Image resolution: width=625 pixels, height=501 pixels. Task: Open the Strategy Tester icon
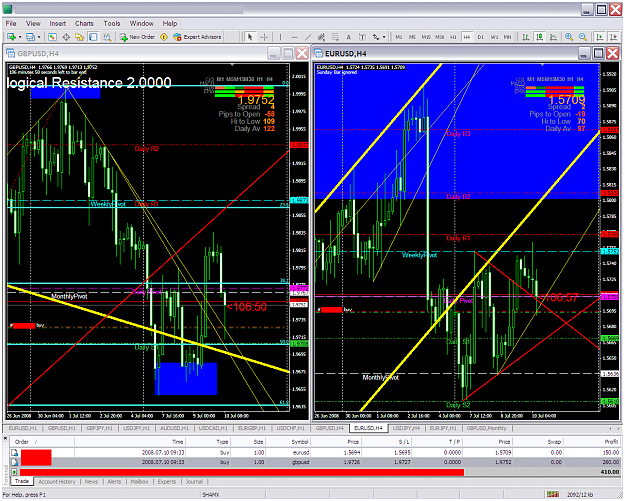(107, 37)
